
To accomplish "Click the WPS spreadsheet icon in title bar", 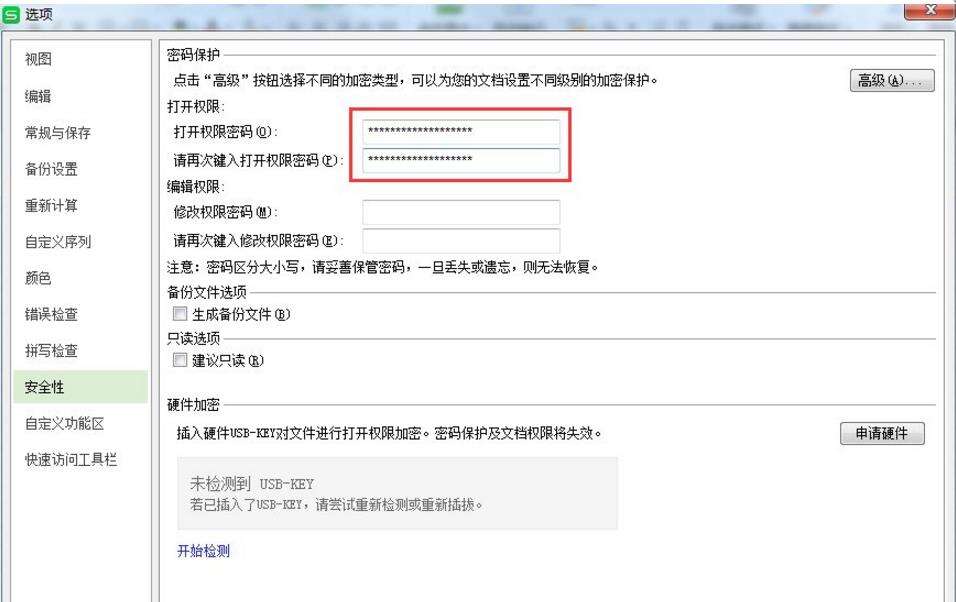I will [11, 14].
